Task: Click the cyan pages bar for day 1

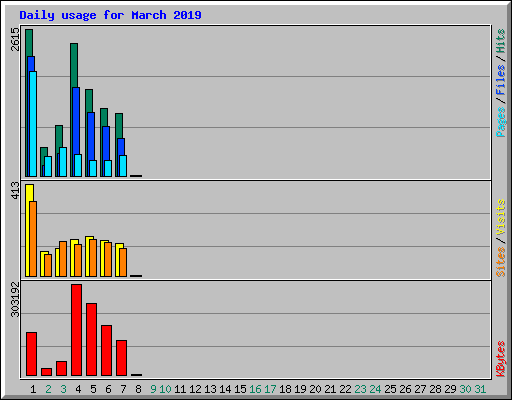Action: (33, 124)
